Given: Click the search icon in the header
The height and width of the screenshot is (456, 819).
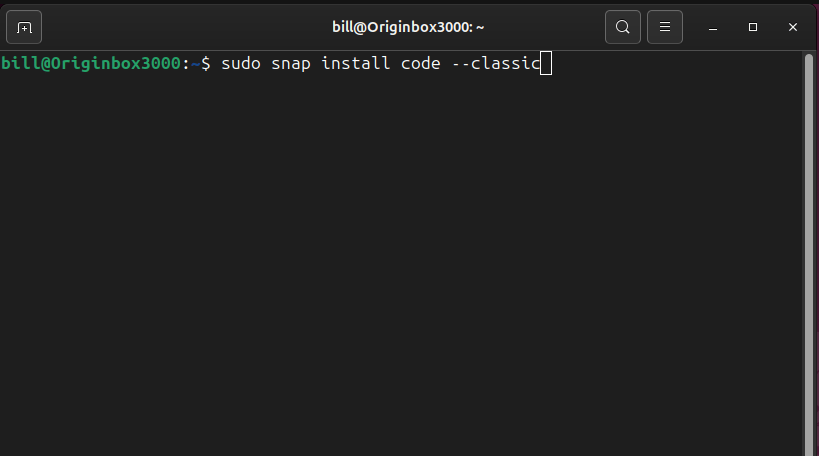Looking at the screenshot, I should point(622,27).
